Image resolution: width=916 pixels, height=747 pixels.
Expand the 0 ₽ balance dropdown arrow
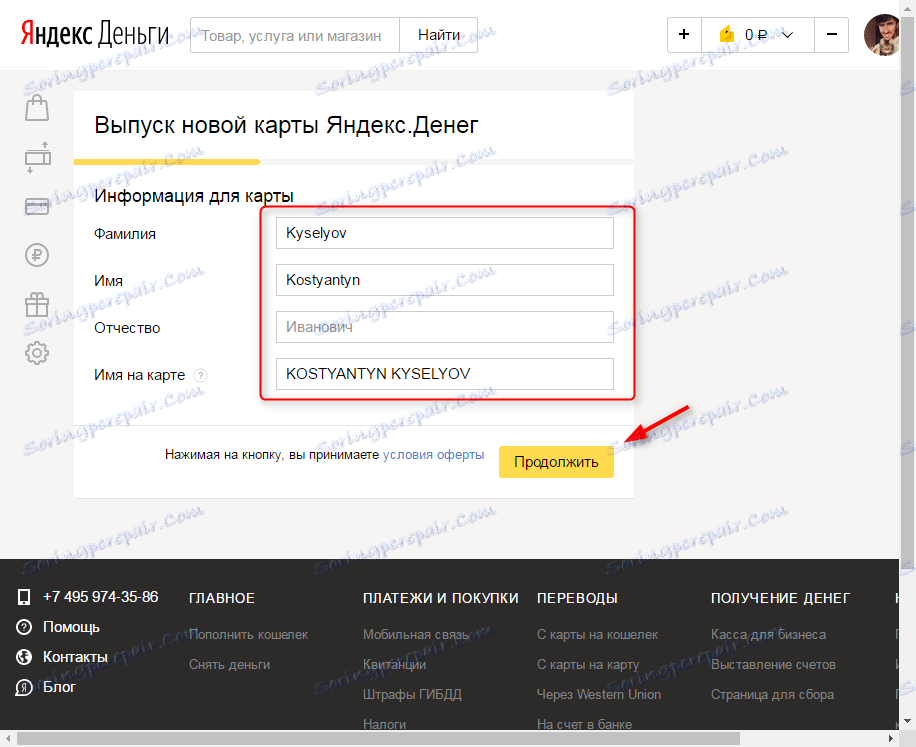coord(787,35)
